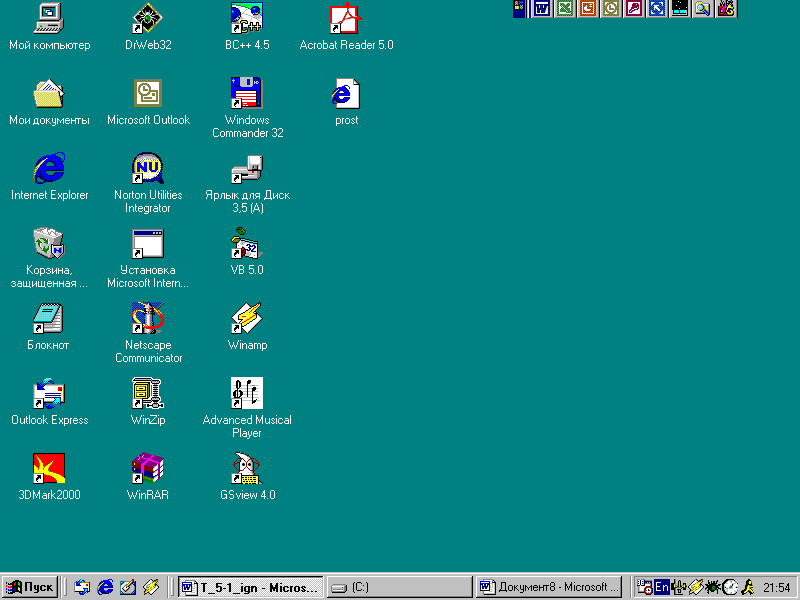800x600 pixels.
Task: Click the starry screen icon in Office shortcut bar
Action: (x=680, y=9)
